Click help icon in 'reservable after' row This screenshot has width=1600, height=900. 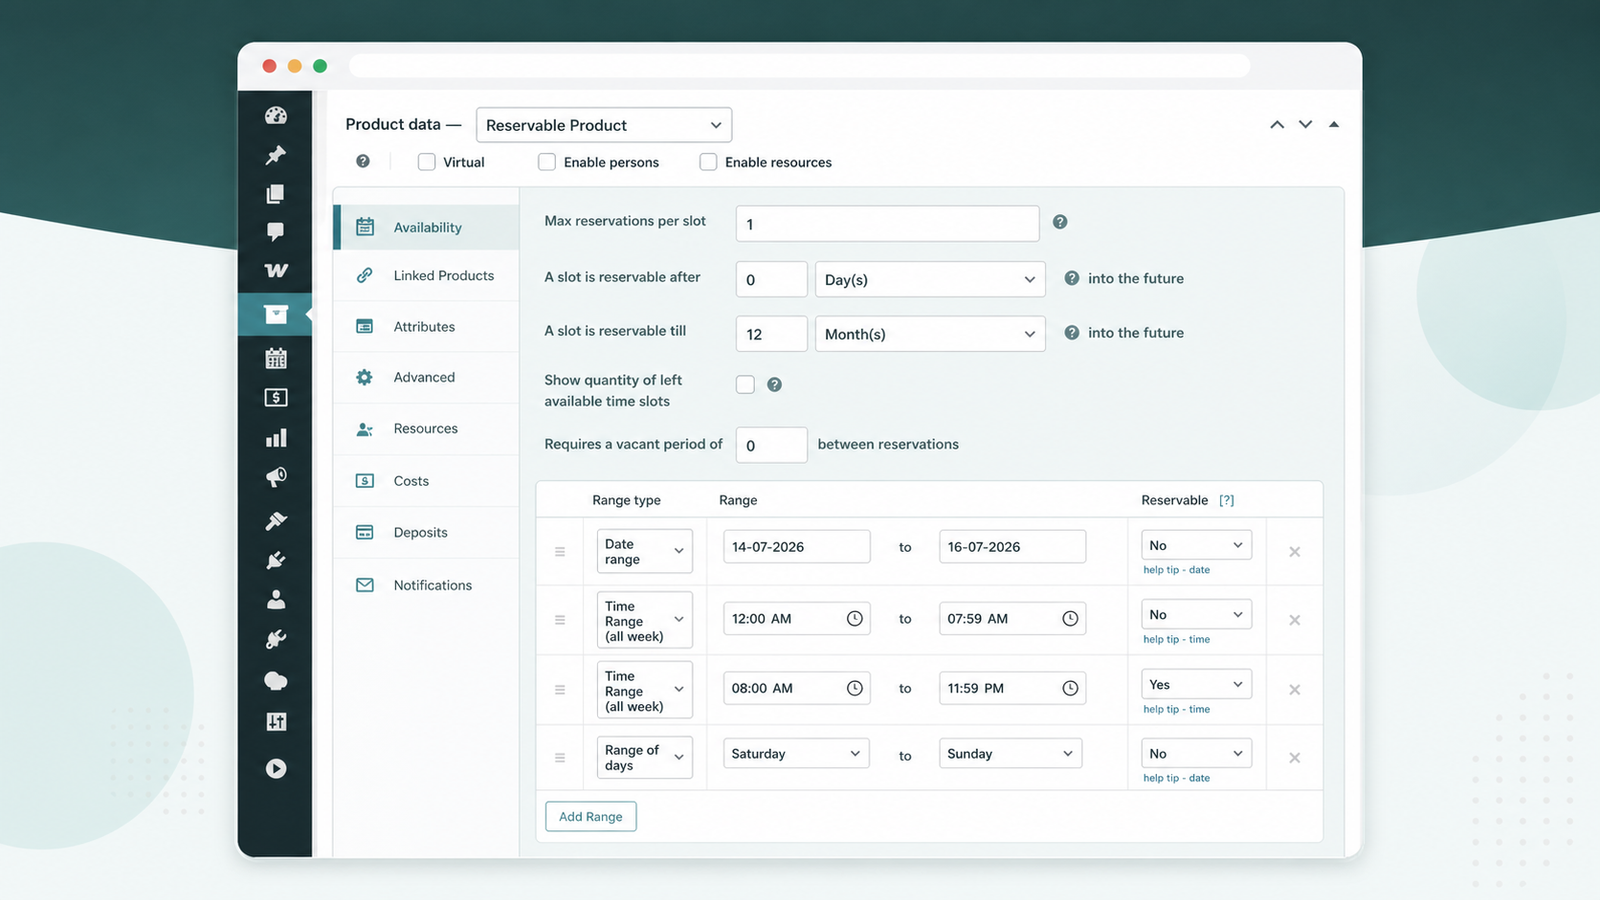pyautogui.click(x=1072, y=278)
